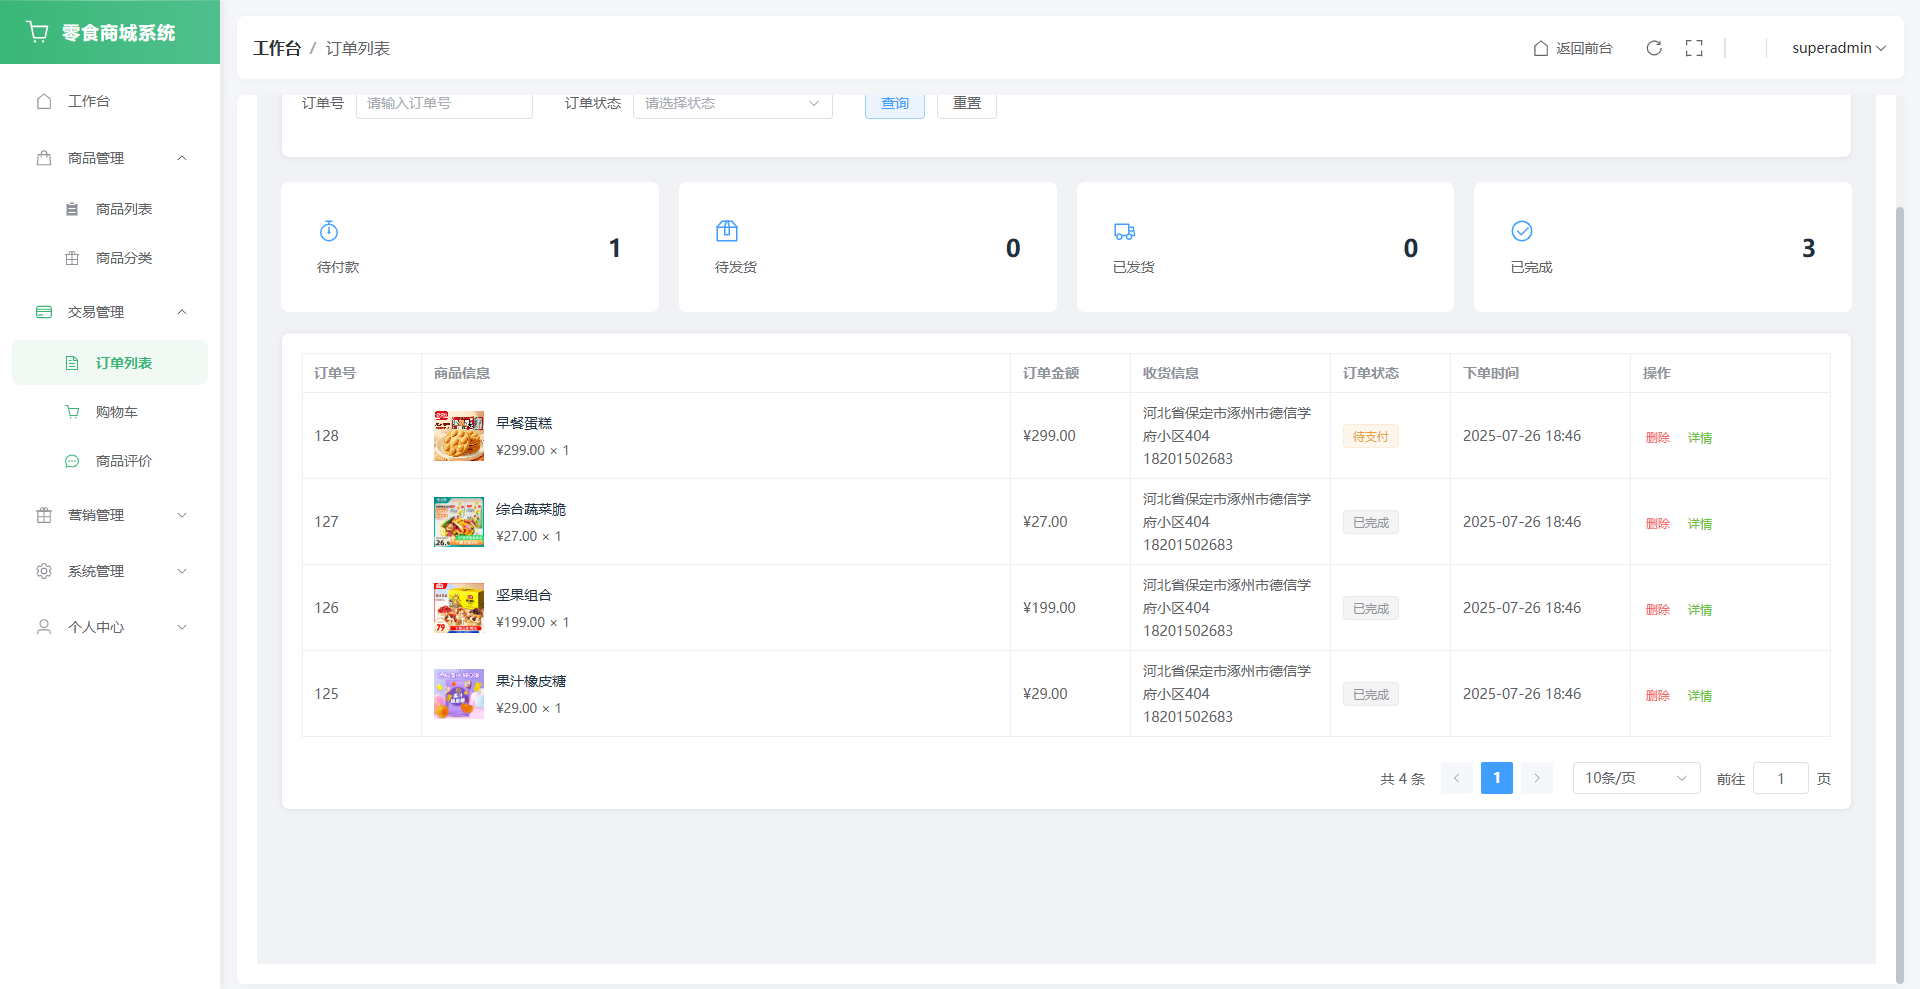The height and width of the screenshot is (989, 1920).
Task: Click the shopping cart logo icon
Action: click(38, 32)
